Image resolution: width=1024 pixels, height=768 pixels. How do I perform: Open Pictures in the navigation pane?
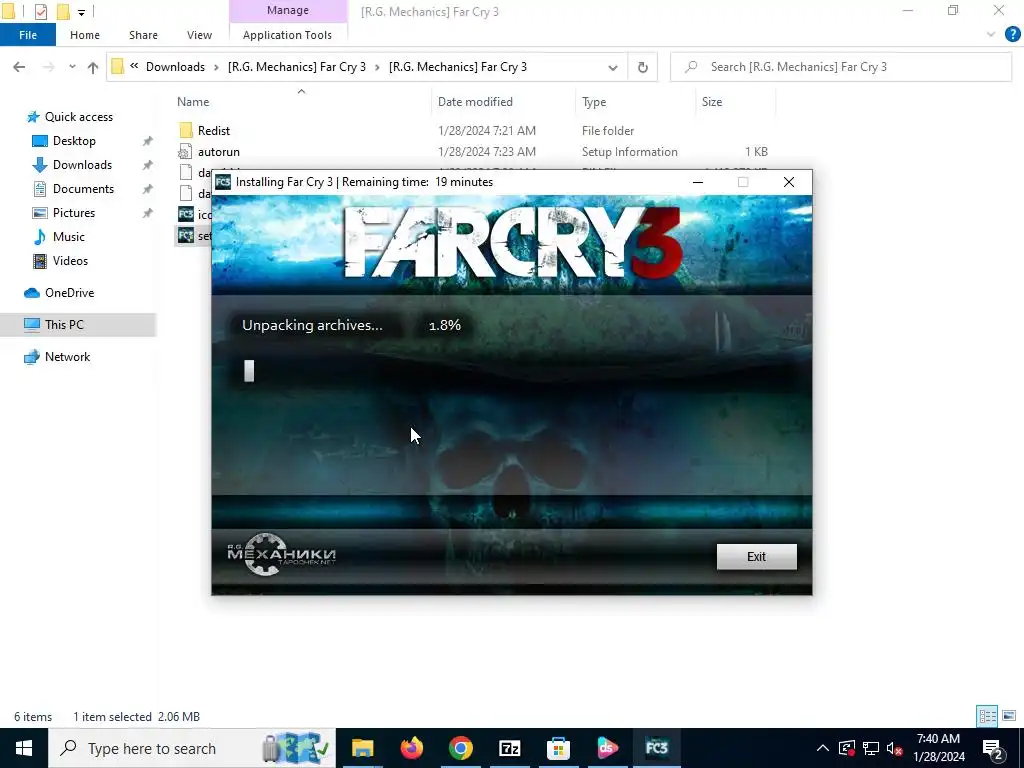point(73,213)
